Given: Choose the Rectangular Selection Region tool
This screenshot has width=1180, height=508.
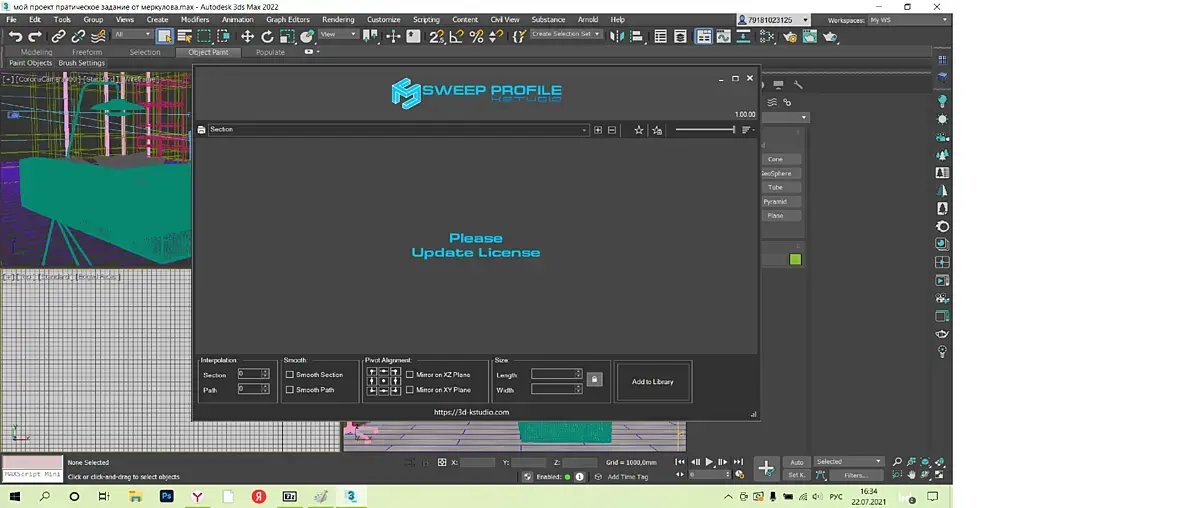Looking at the screenshot, I should (204, 36).
